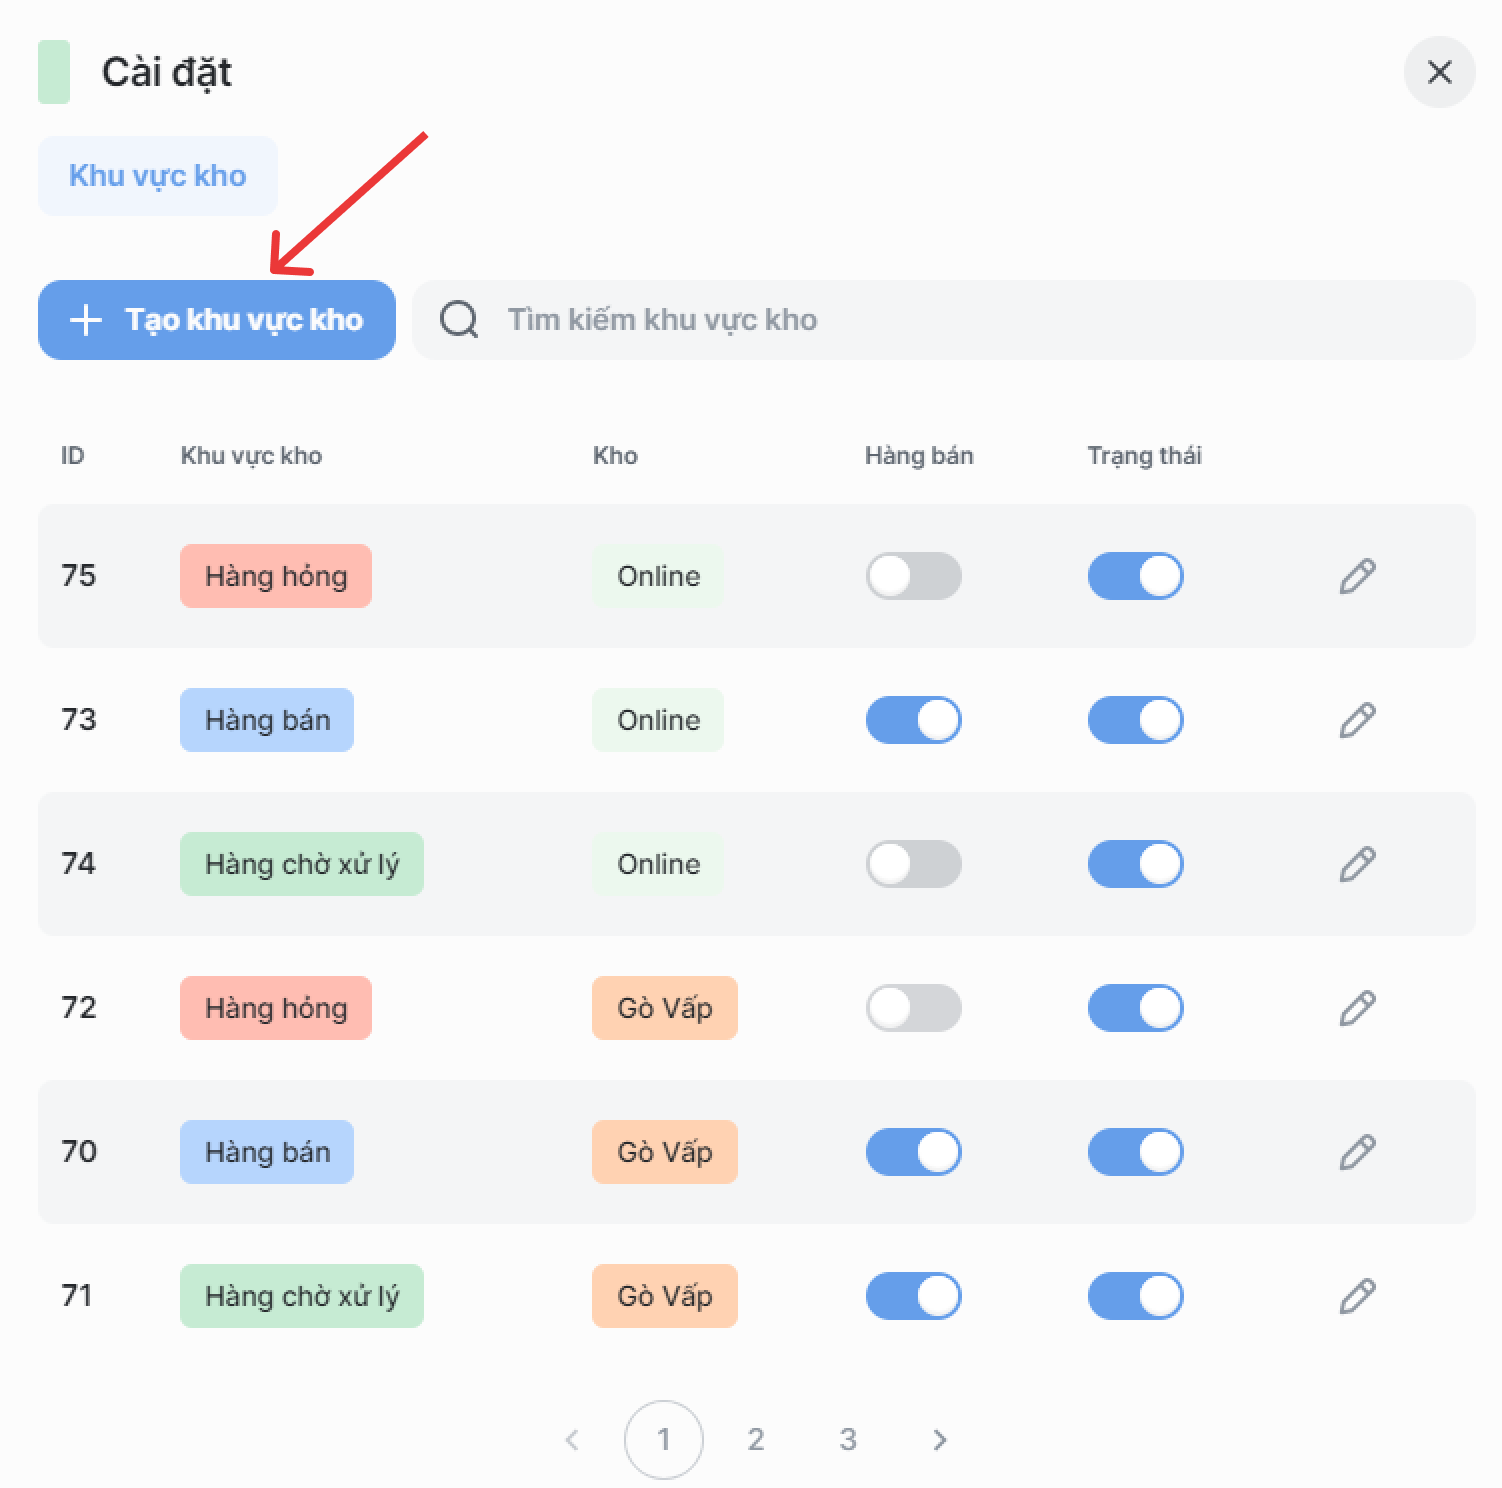Disable Hàng bán switch on row 73
Screen dimensions: 1502x1488
point(913,720)
